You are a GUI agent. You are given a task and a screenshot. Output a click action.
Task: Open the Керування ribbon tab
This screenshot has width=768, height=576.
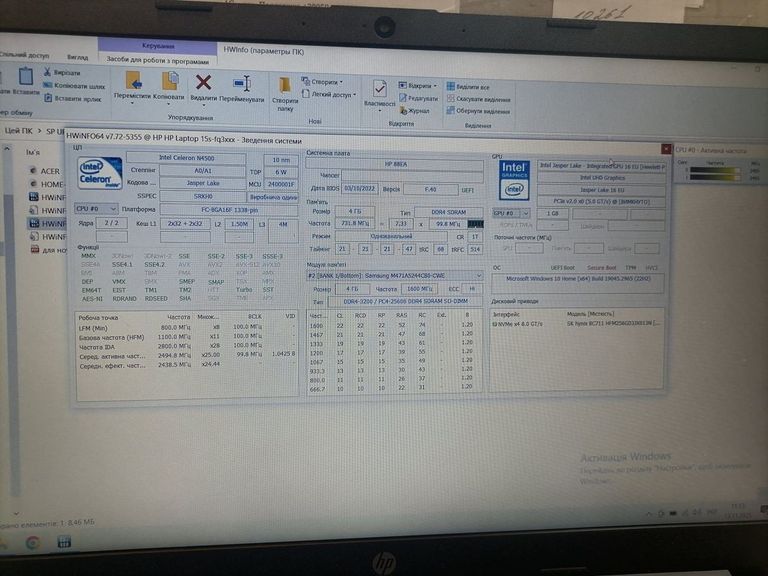[x=158, y=46]
